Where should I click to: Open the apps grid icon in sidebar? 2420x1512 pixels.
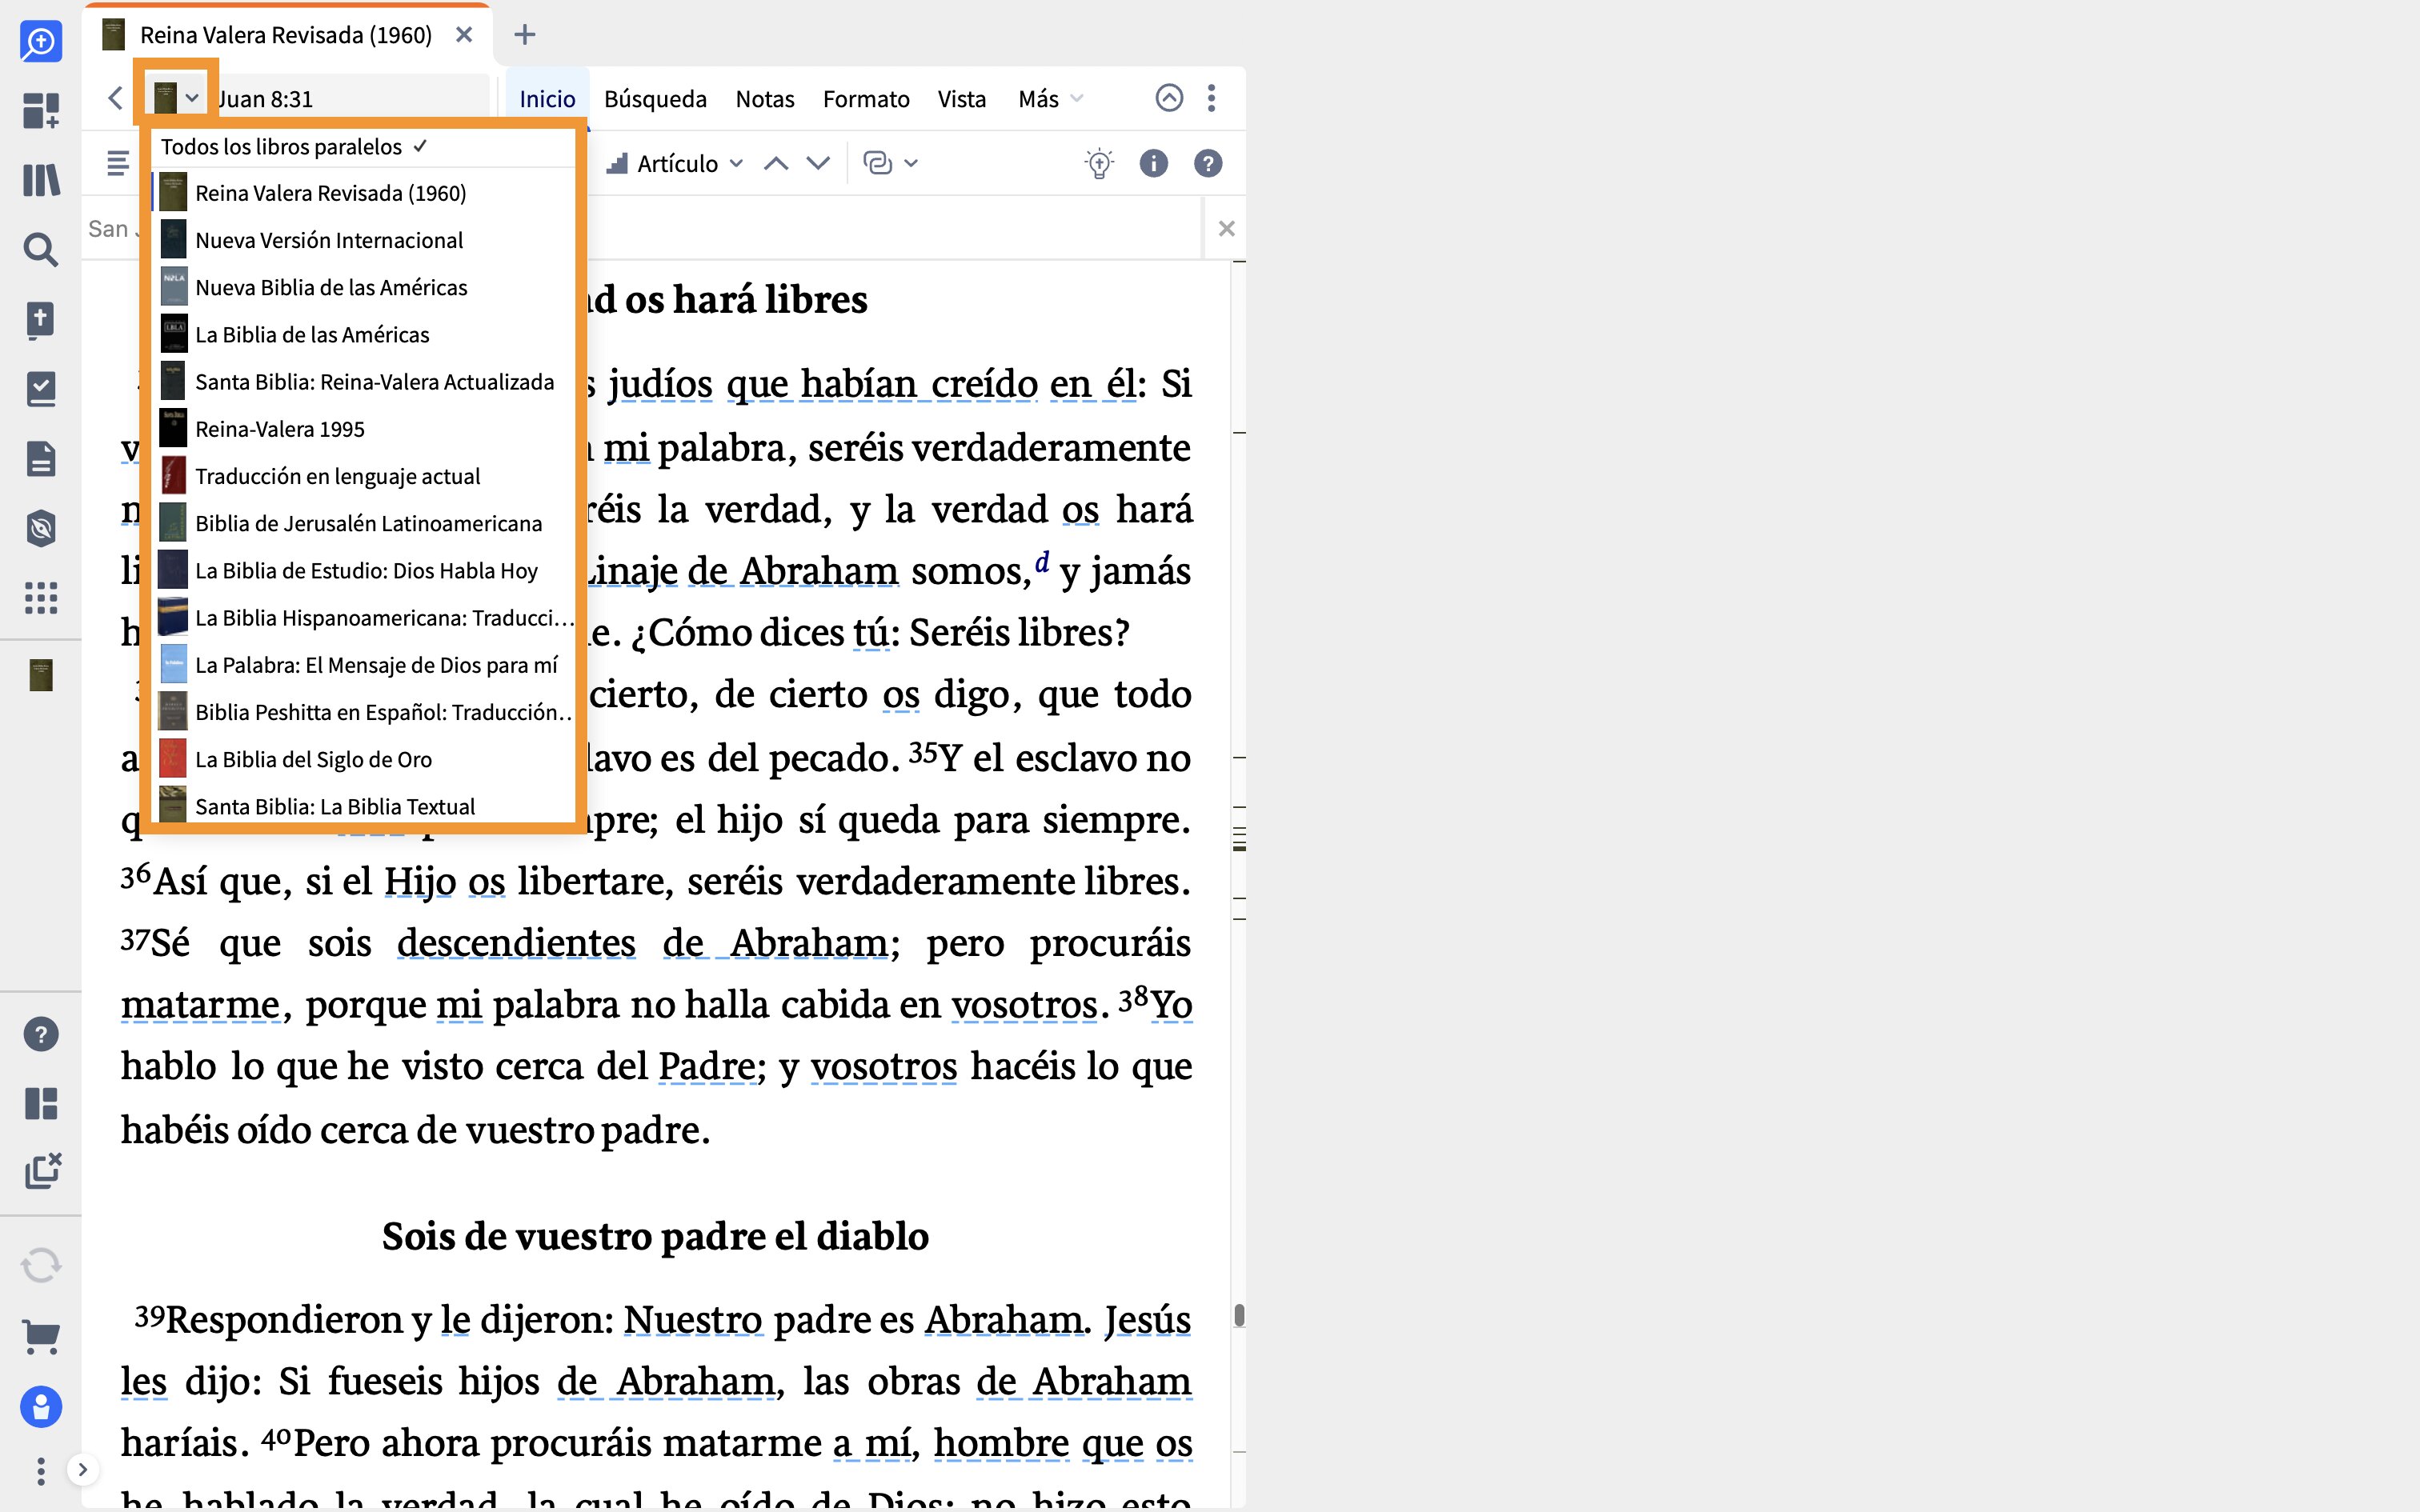pyautogui.click(x=41, y=598)
